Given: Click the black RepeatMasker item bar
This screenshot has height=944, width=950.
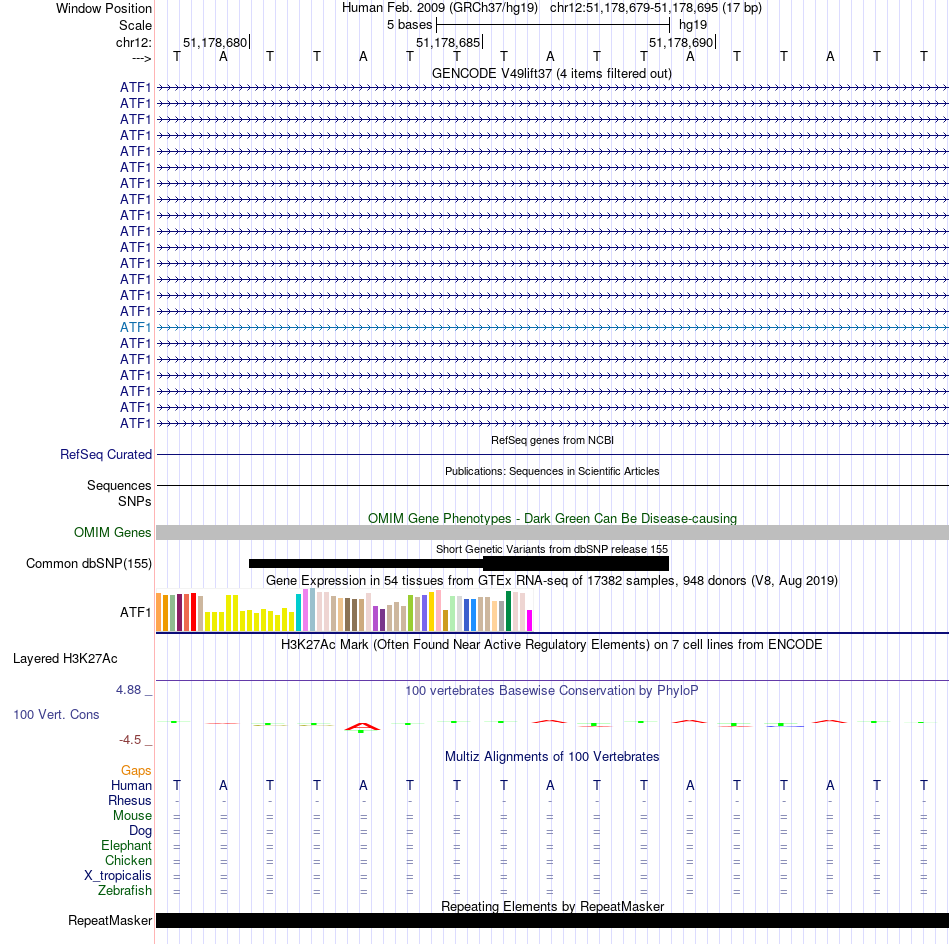Looking at the screenshot, I should (x=552, y=920).
